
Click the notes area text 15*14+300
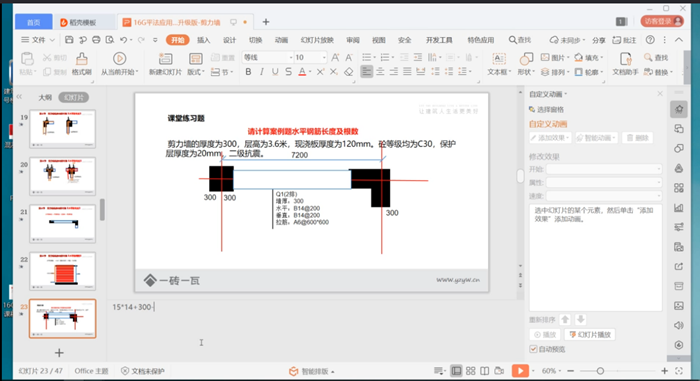(132, 307)
